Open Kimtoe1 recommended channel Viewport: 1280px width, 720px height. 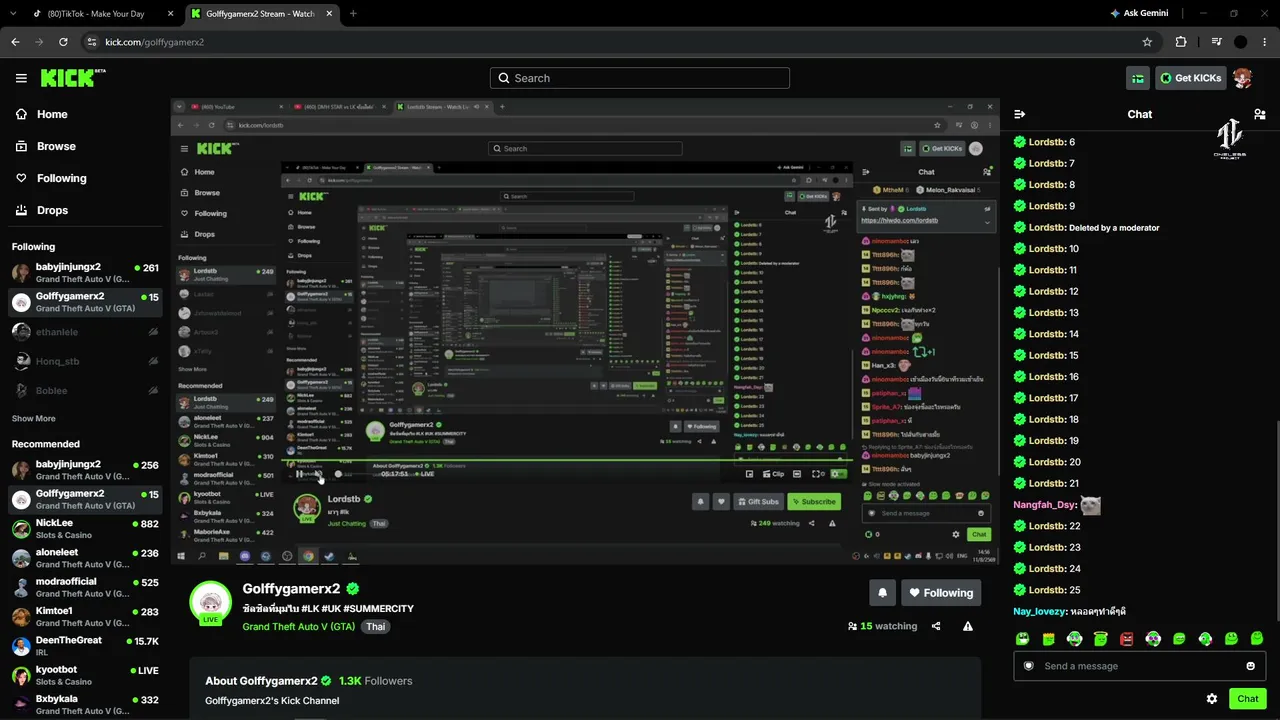[x=85, y=617]
